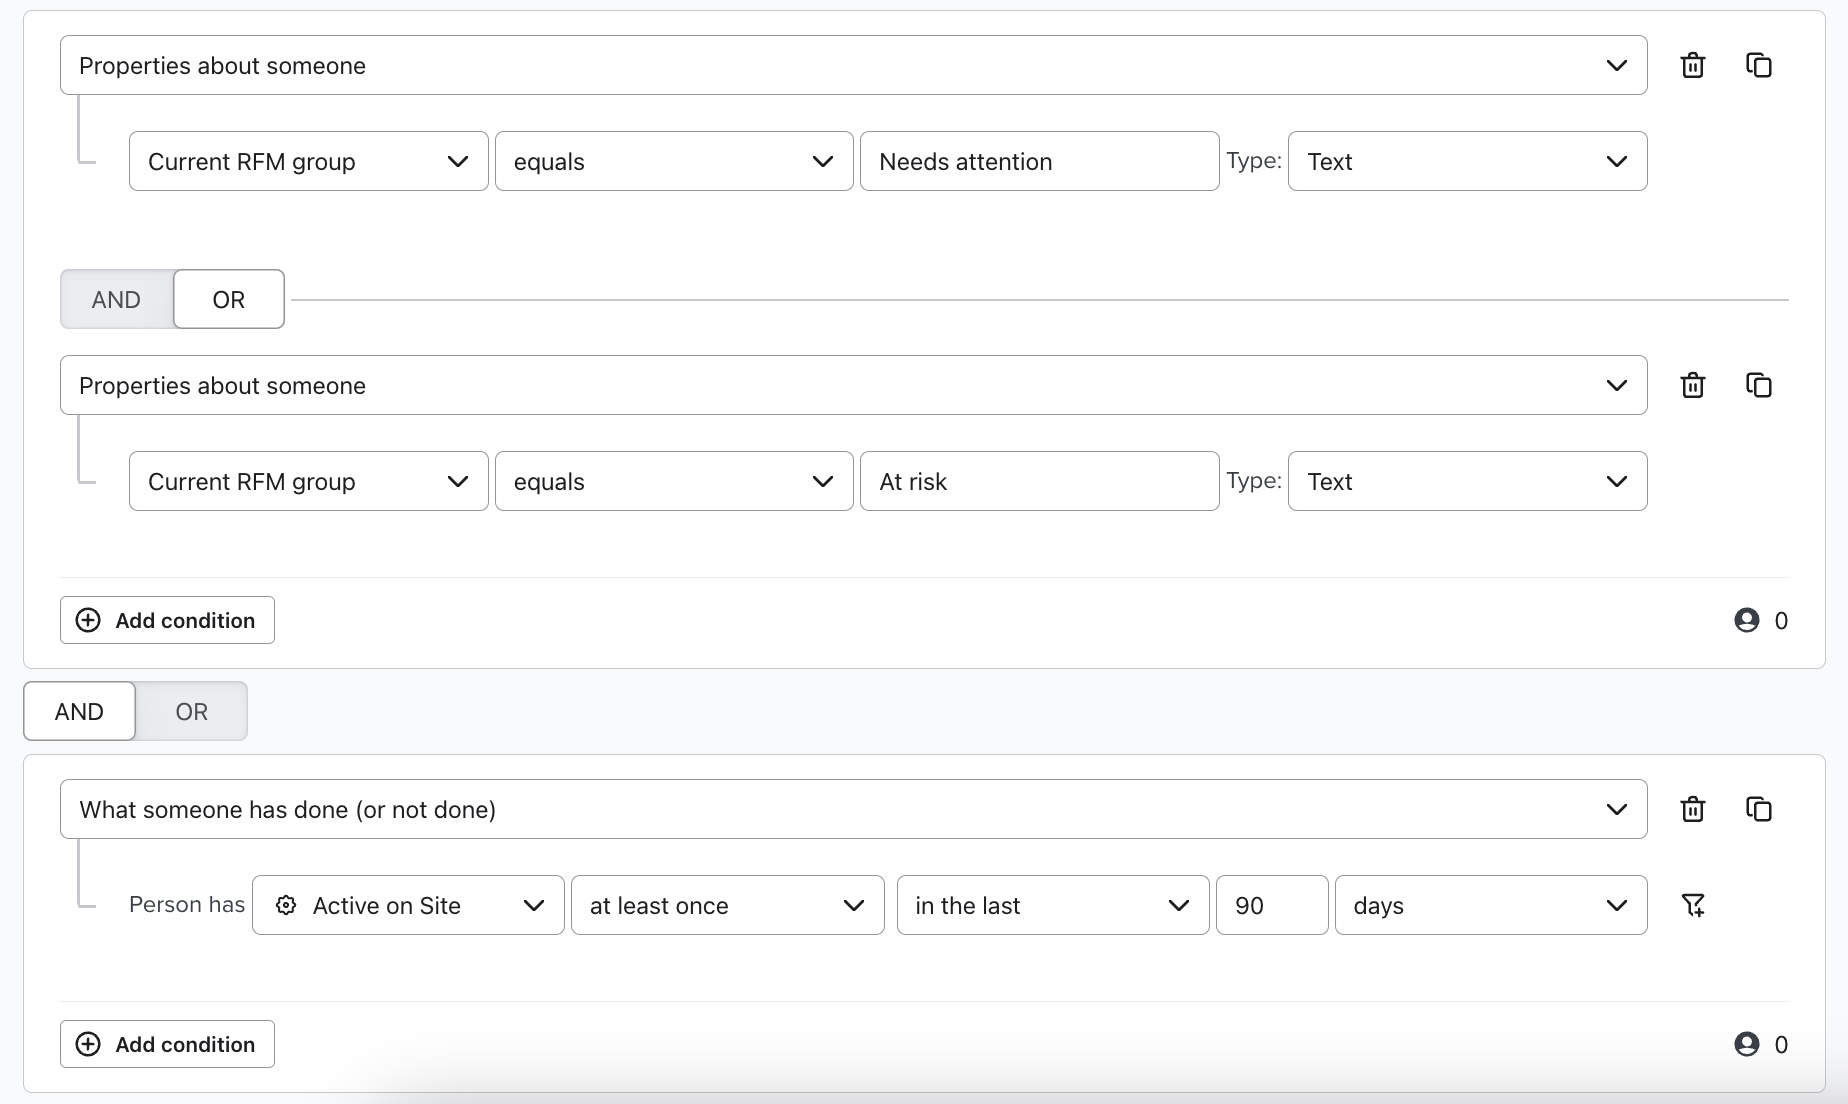The height and width of the screenshot is (1104, 1848).
Task: Duplicate the "Needs attention" condition
Action: pos(1759,65)
